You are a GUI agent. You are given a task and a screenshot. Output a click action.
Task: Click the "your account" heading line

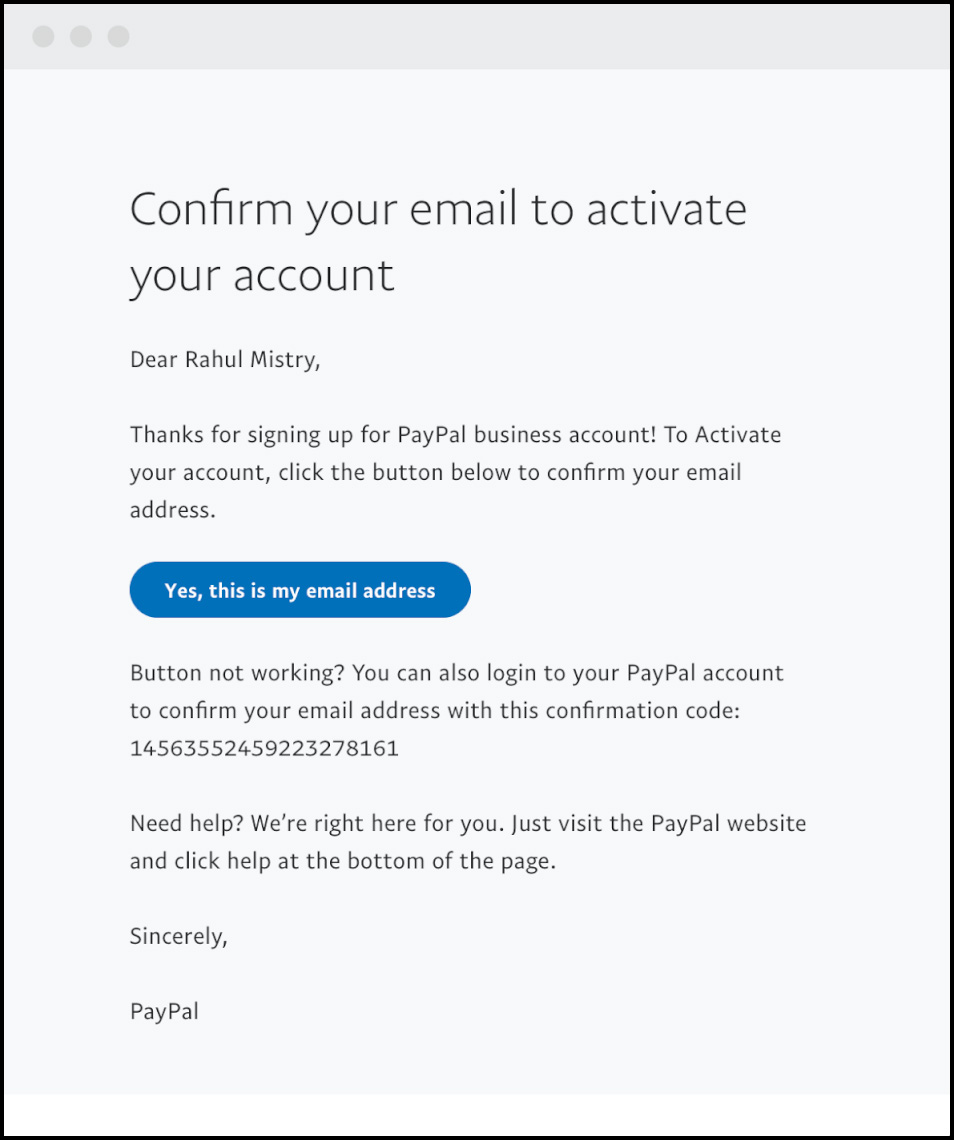point(262,277)
